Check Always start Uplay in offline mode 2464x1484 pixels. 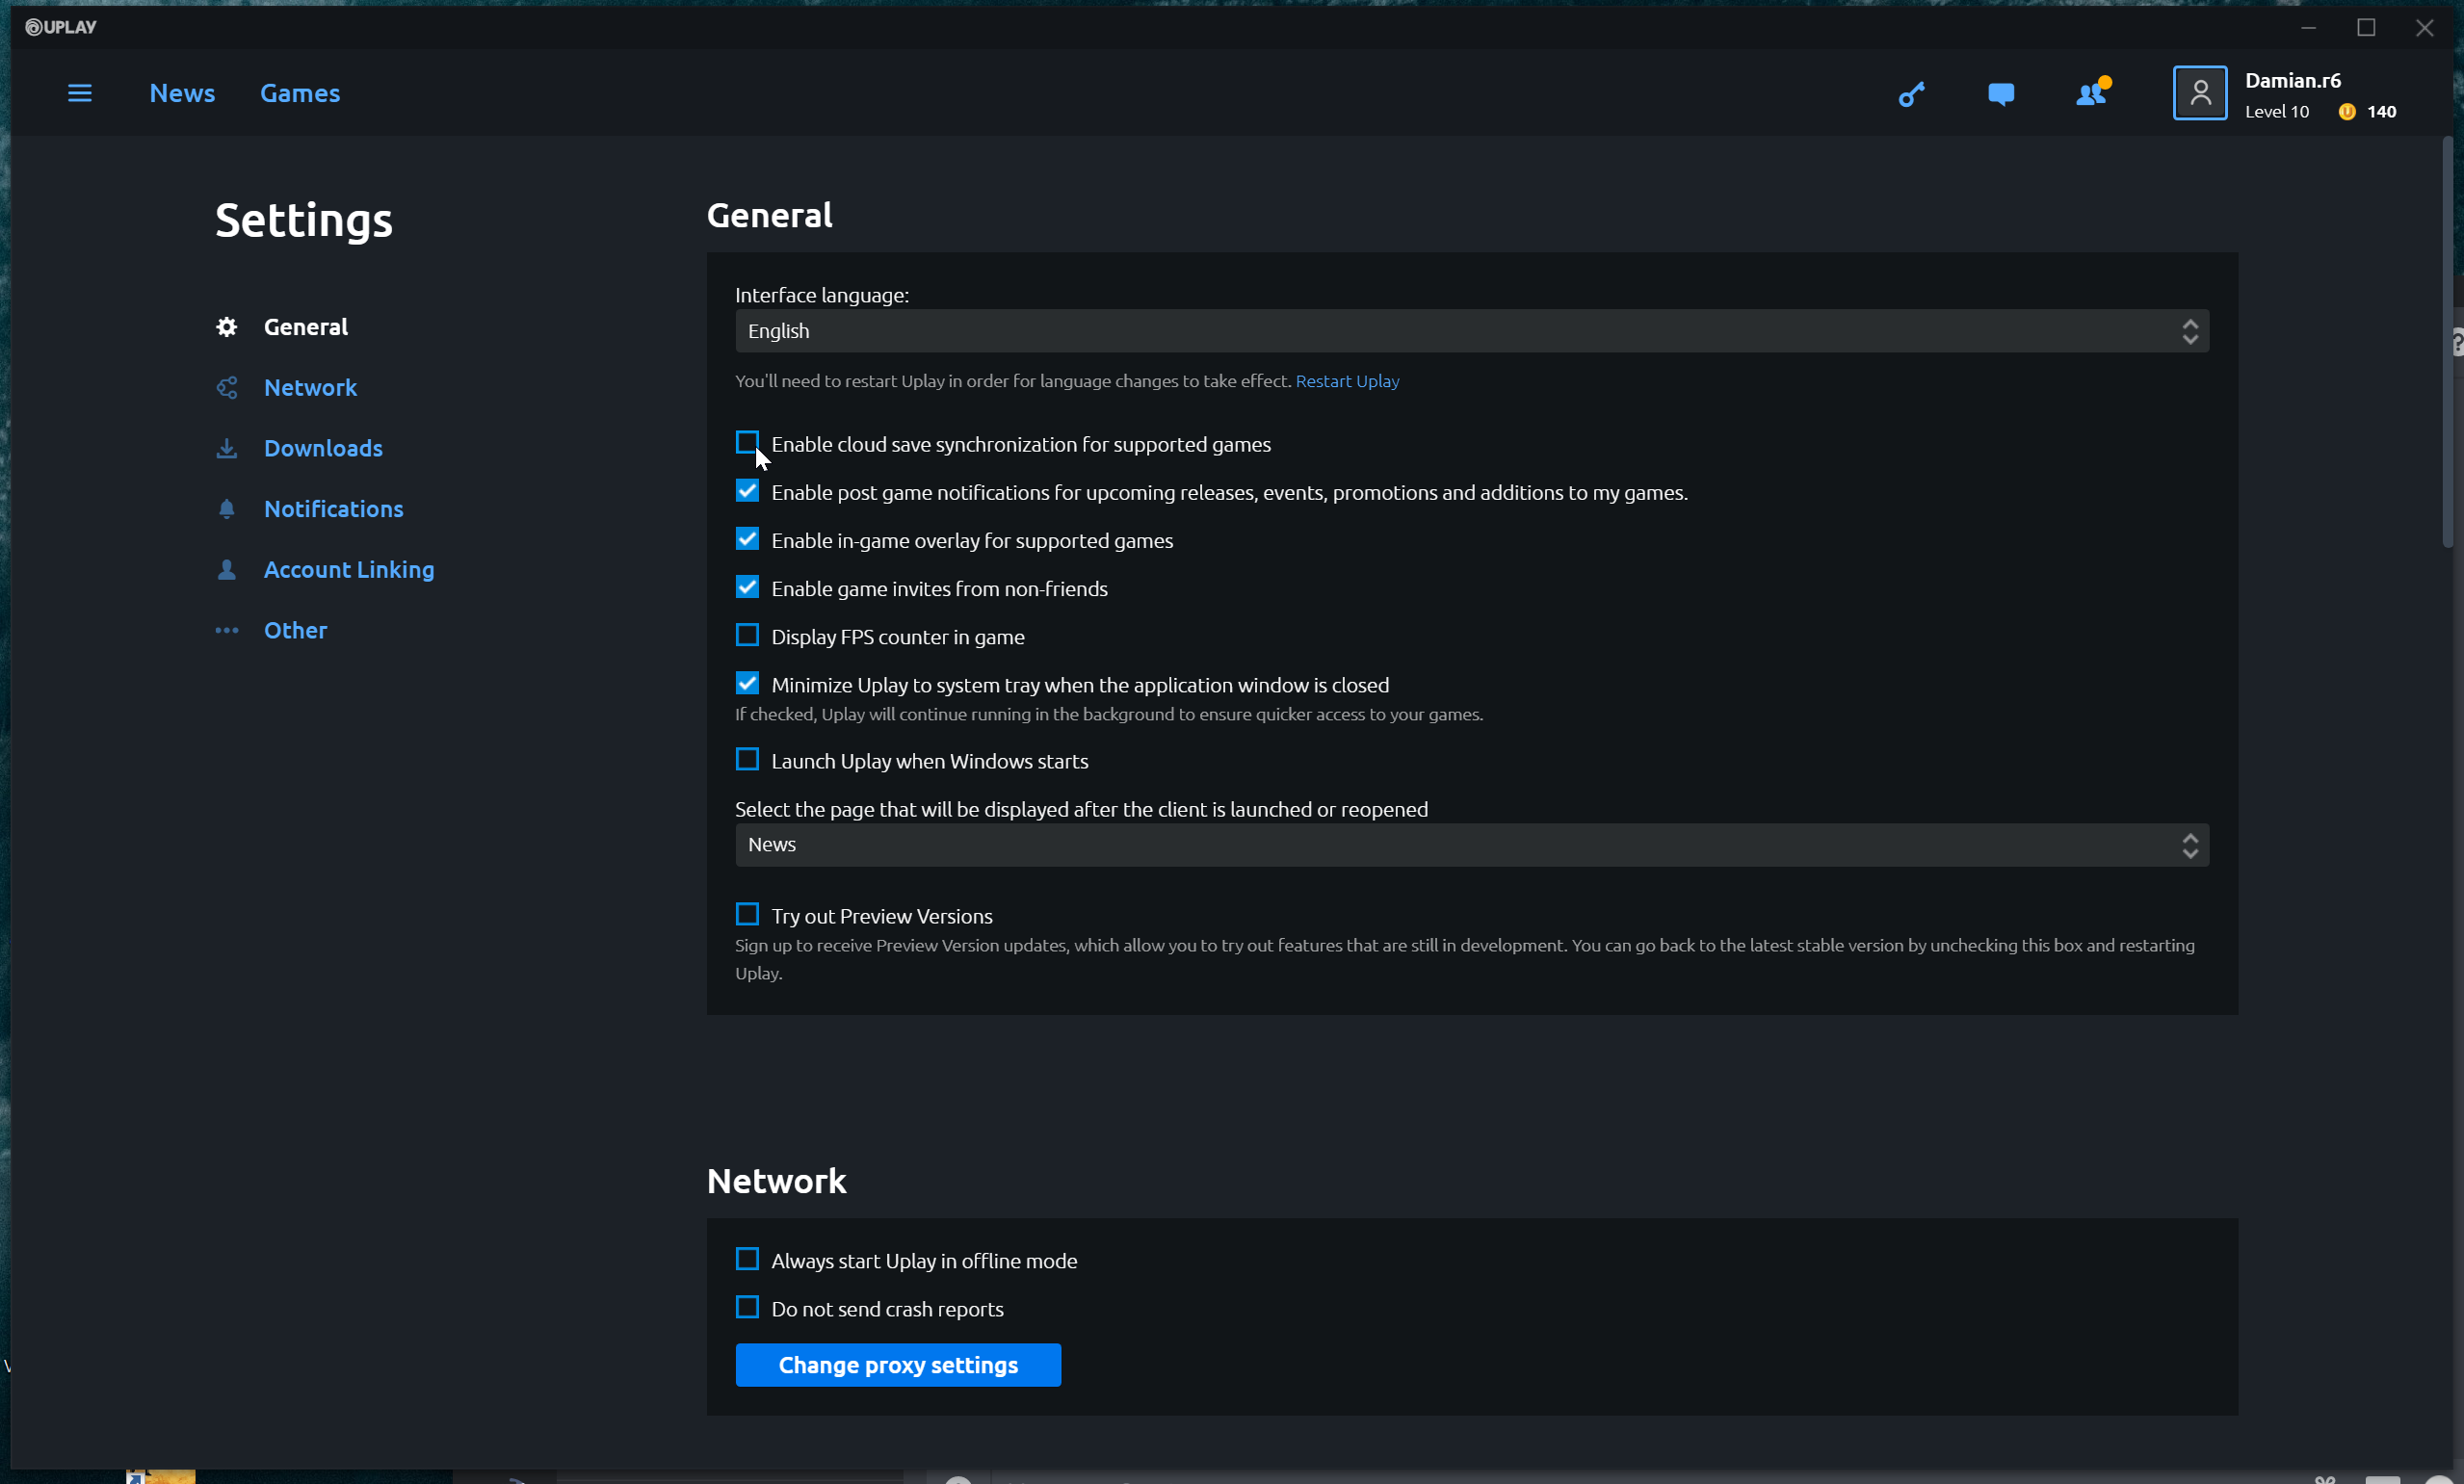point(747,1259)
